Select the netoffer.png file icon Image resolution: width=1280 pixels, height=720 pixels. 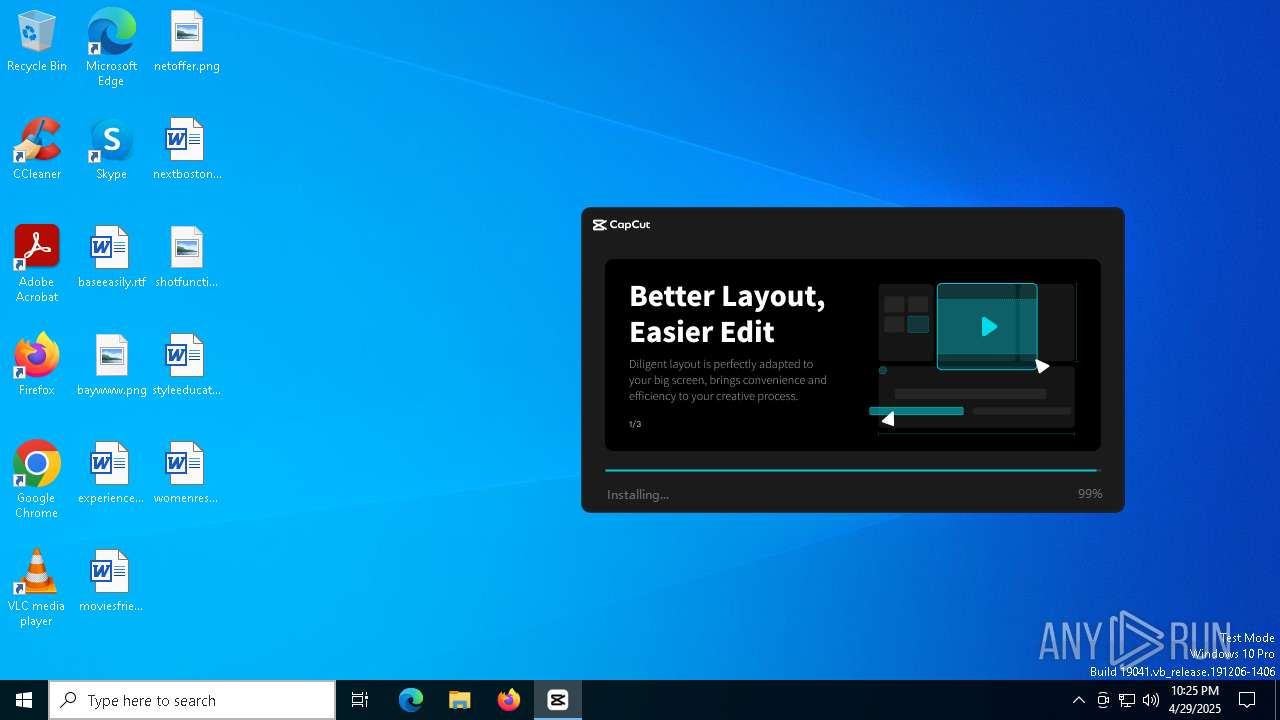pos(186,42)
